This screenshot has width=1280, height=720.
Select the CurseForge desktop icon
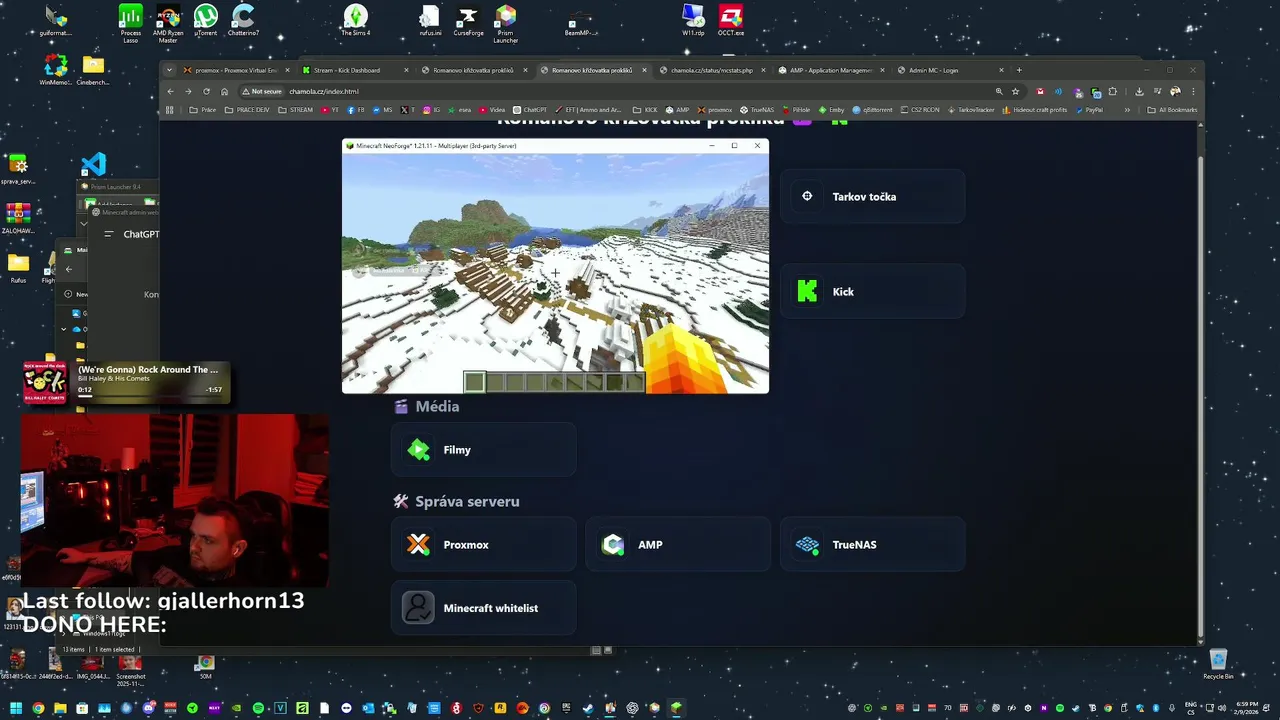tap(468, 21)
